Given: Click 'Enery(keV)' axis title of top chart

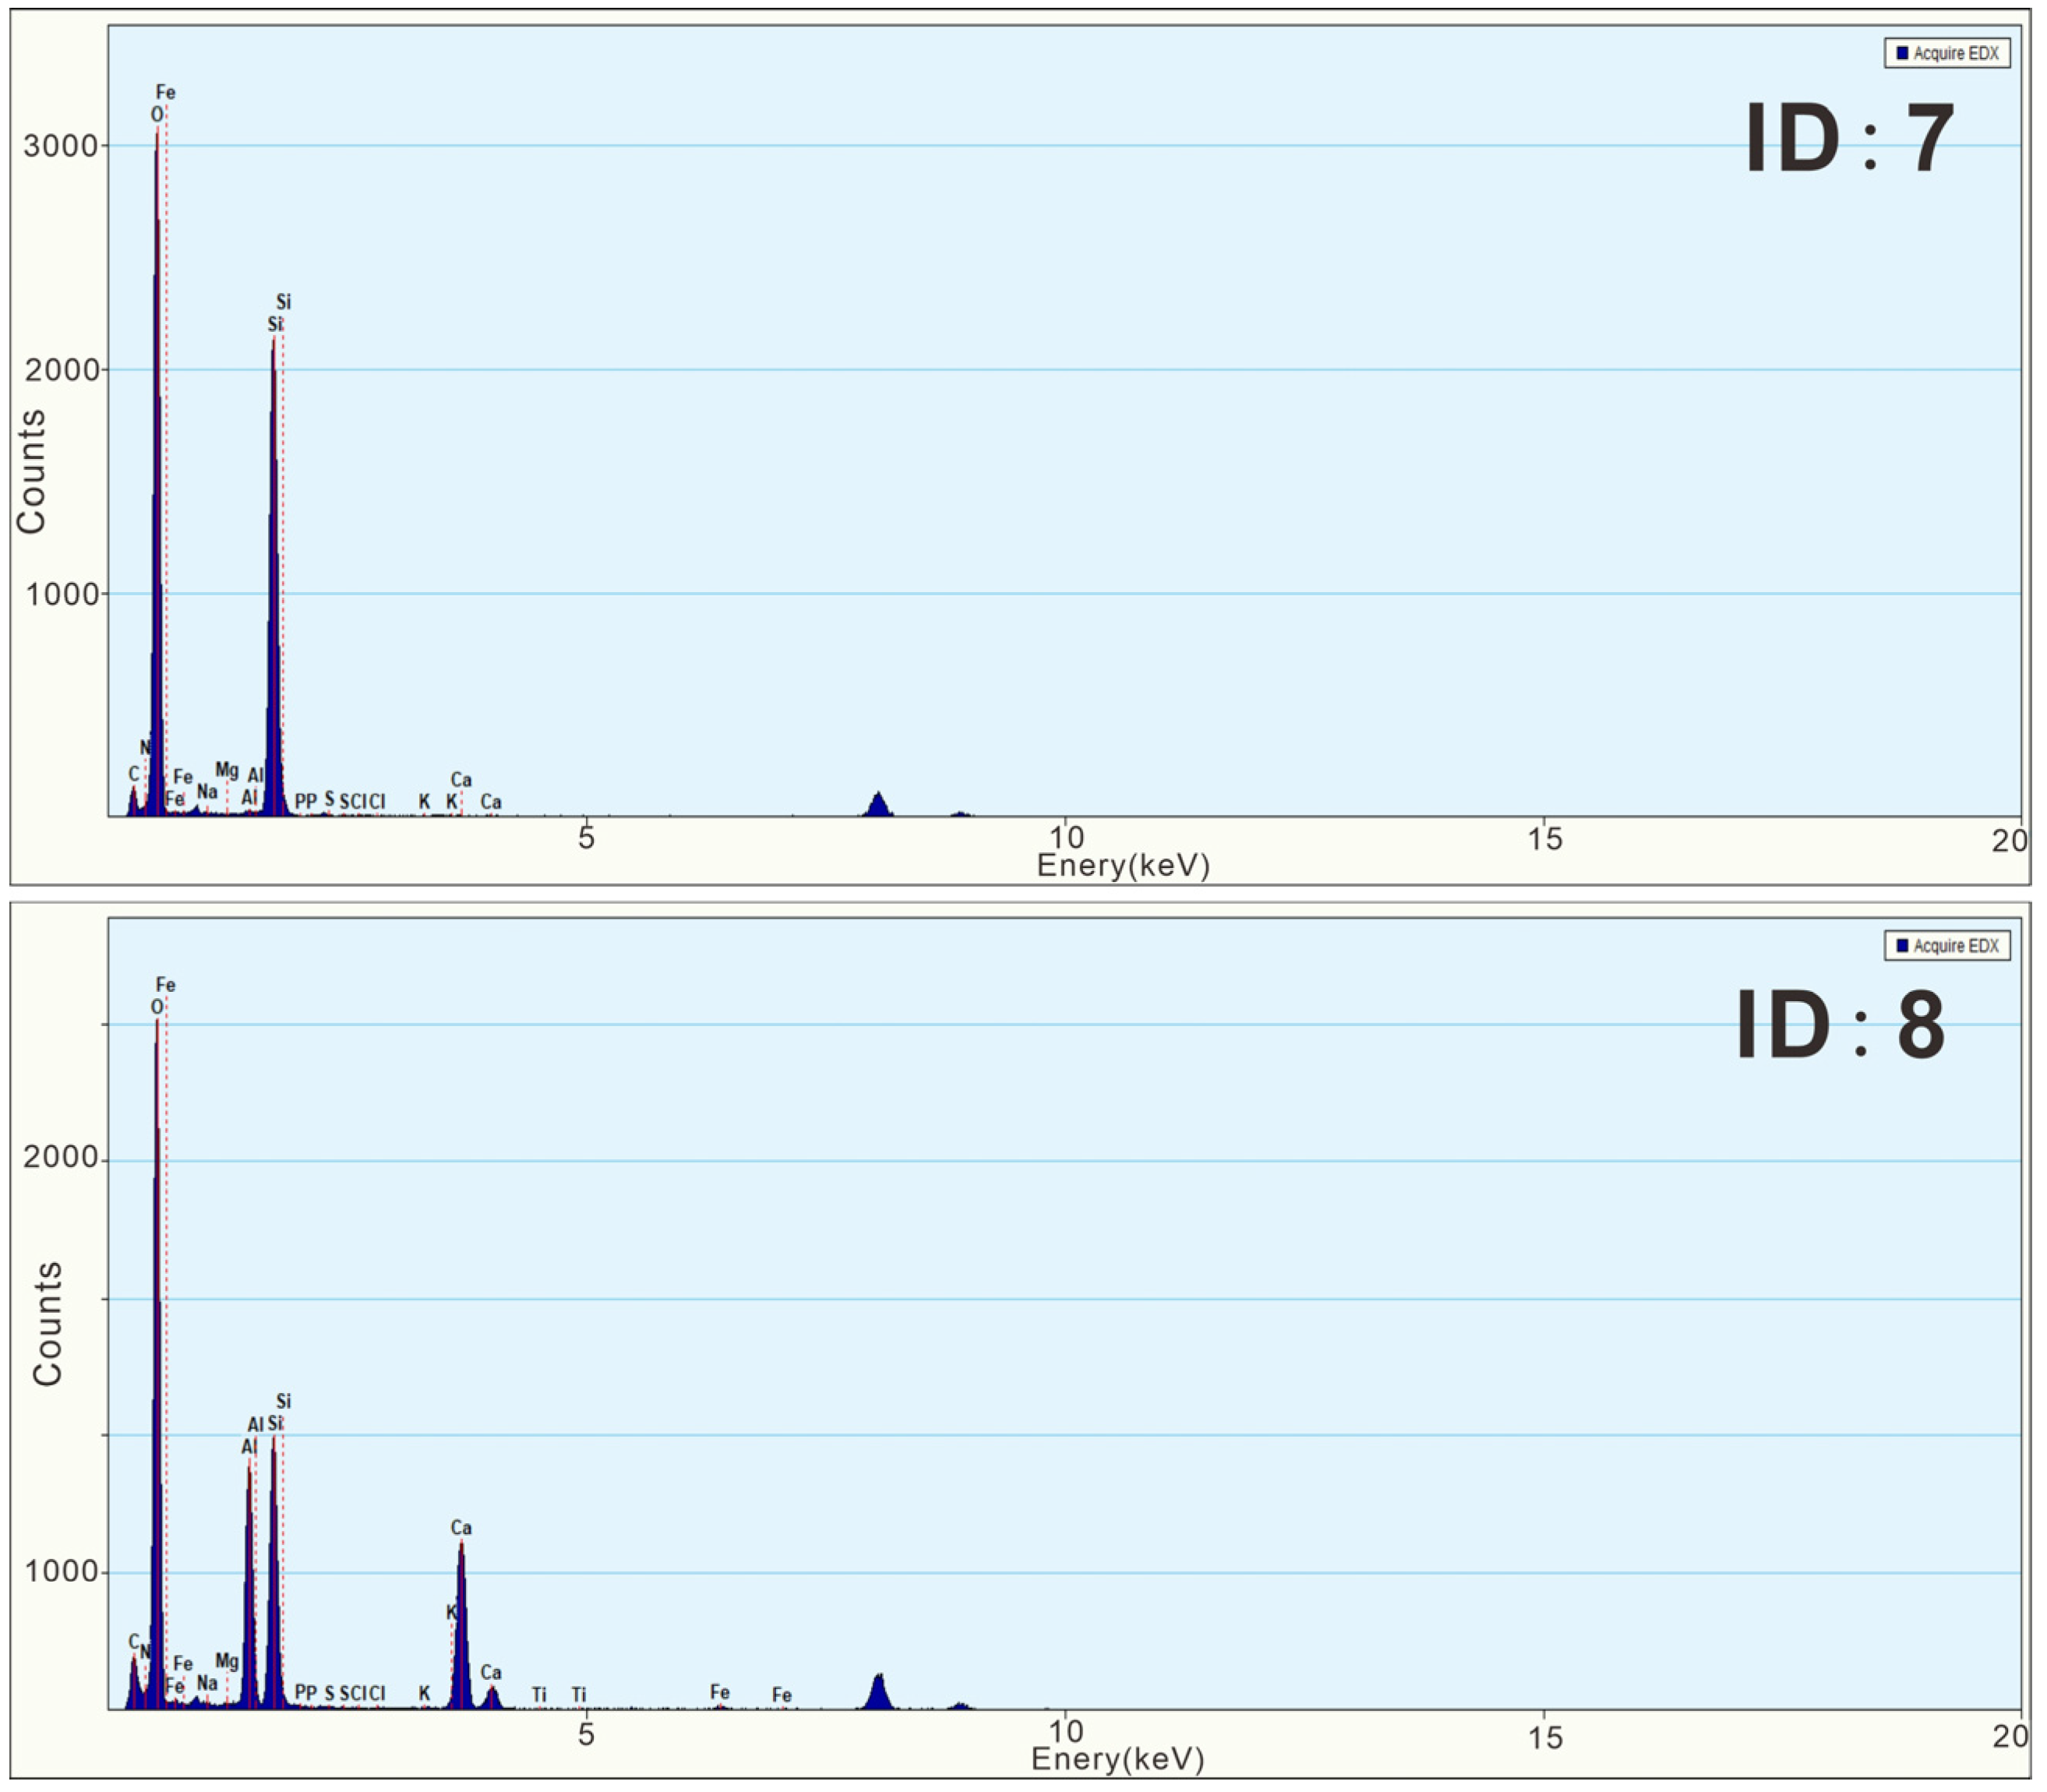Looking at the screenshot, I should coord(1123,865).
